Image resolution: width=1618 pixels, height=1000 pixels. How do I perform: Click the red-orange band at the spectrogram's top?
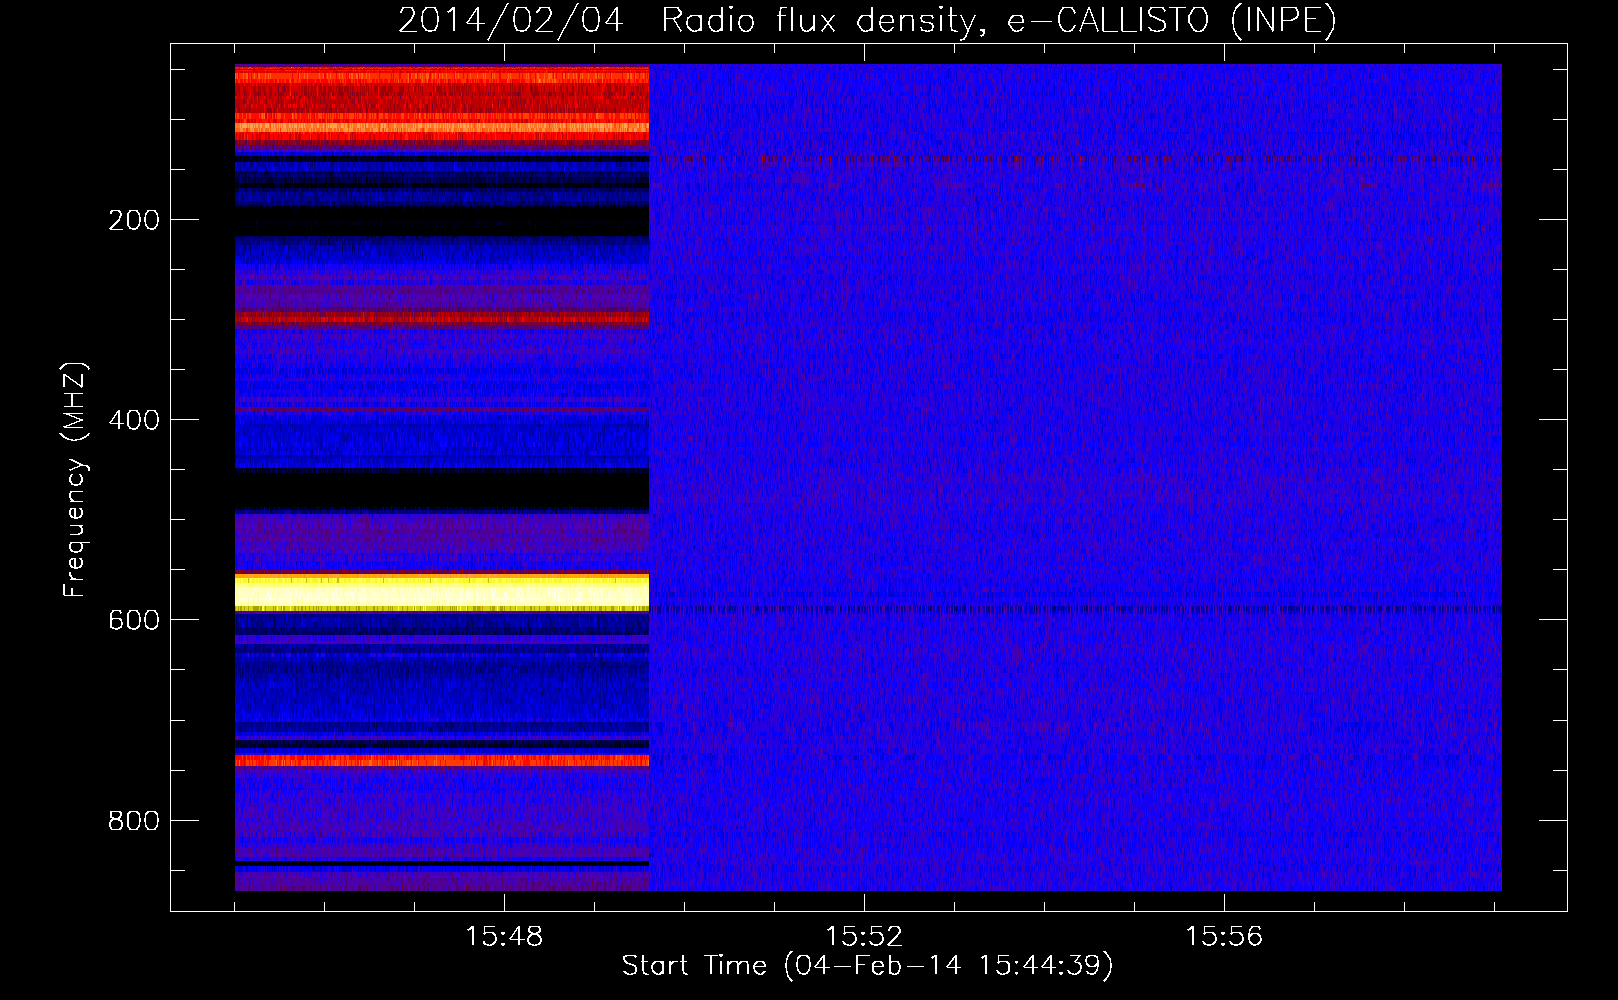click(442, 107)
